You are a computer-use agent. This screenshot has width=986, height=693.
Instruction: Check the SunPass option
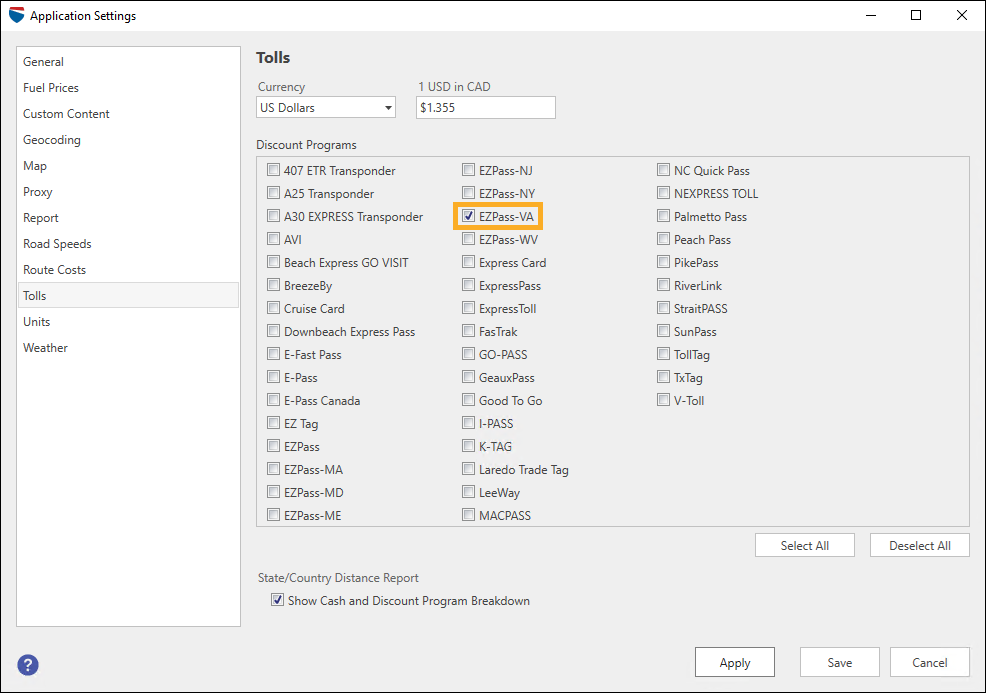click(663, 331)
